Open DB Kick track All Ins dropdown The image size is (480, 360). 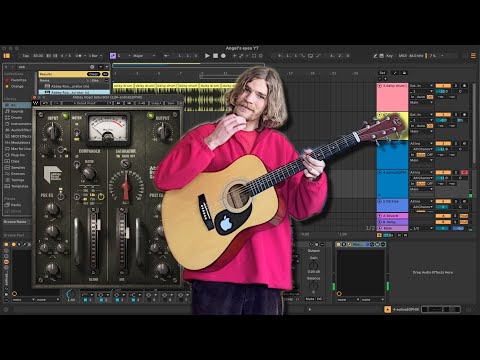pyautogui.click(x=421, y=201)
